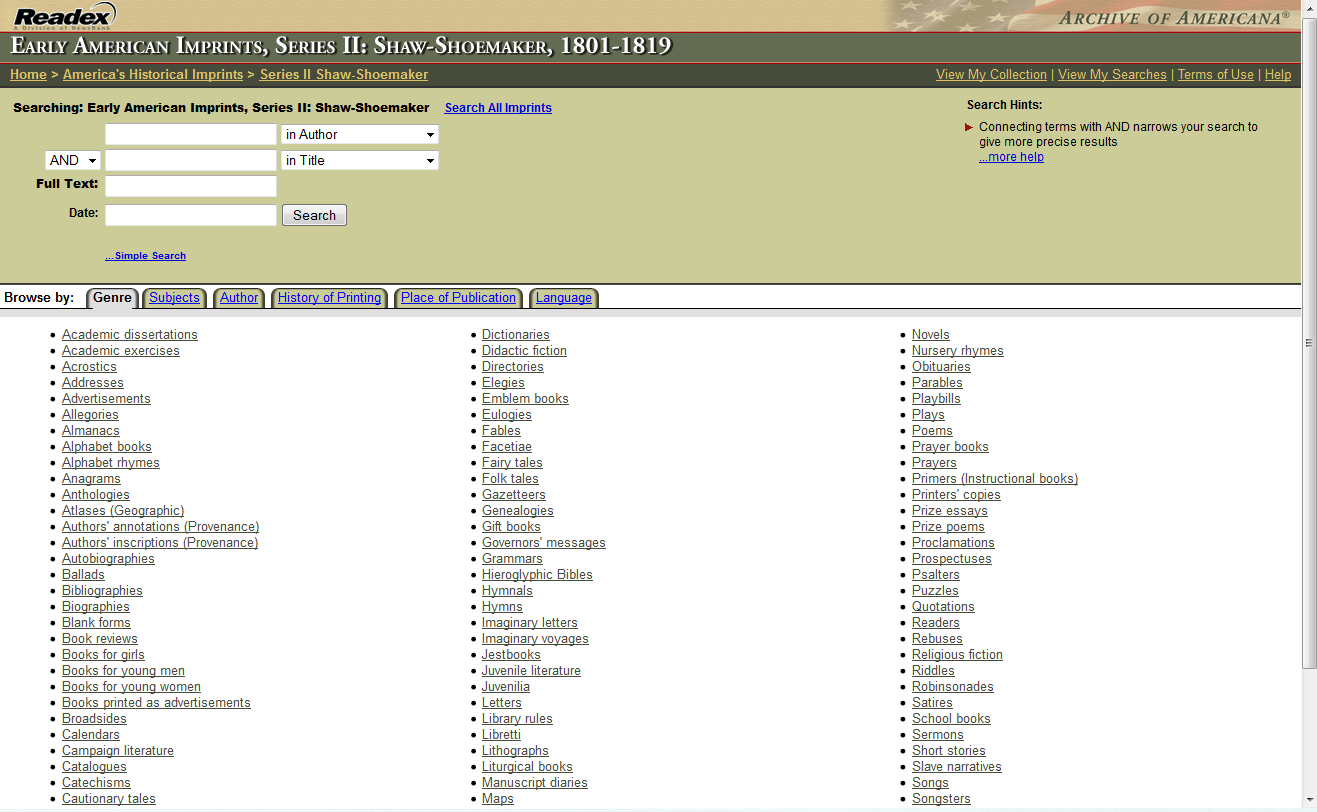Browse the Slave narratives genre
This screenshot has width=1317, height=812.
(957, 767)
